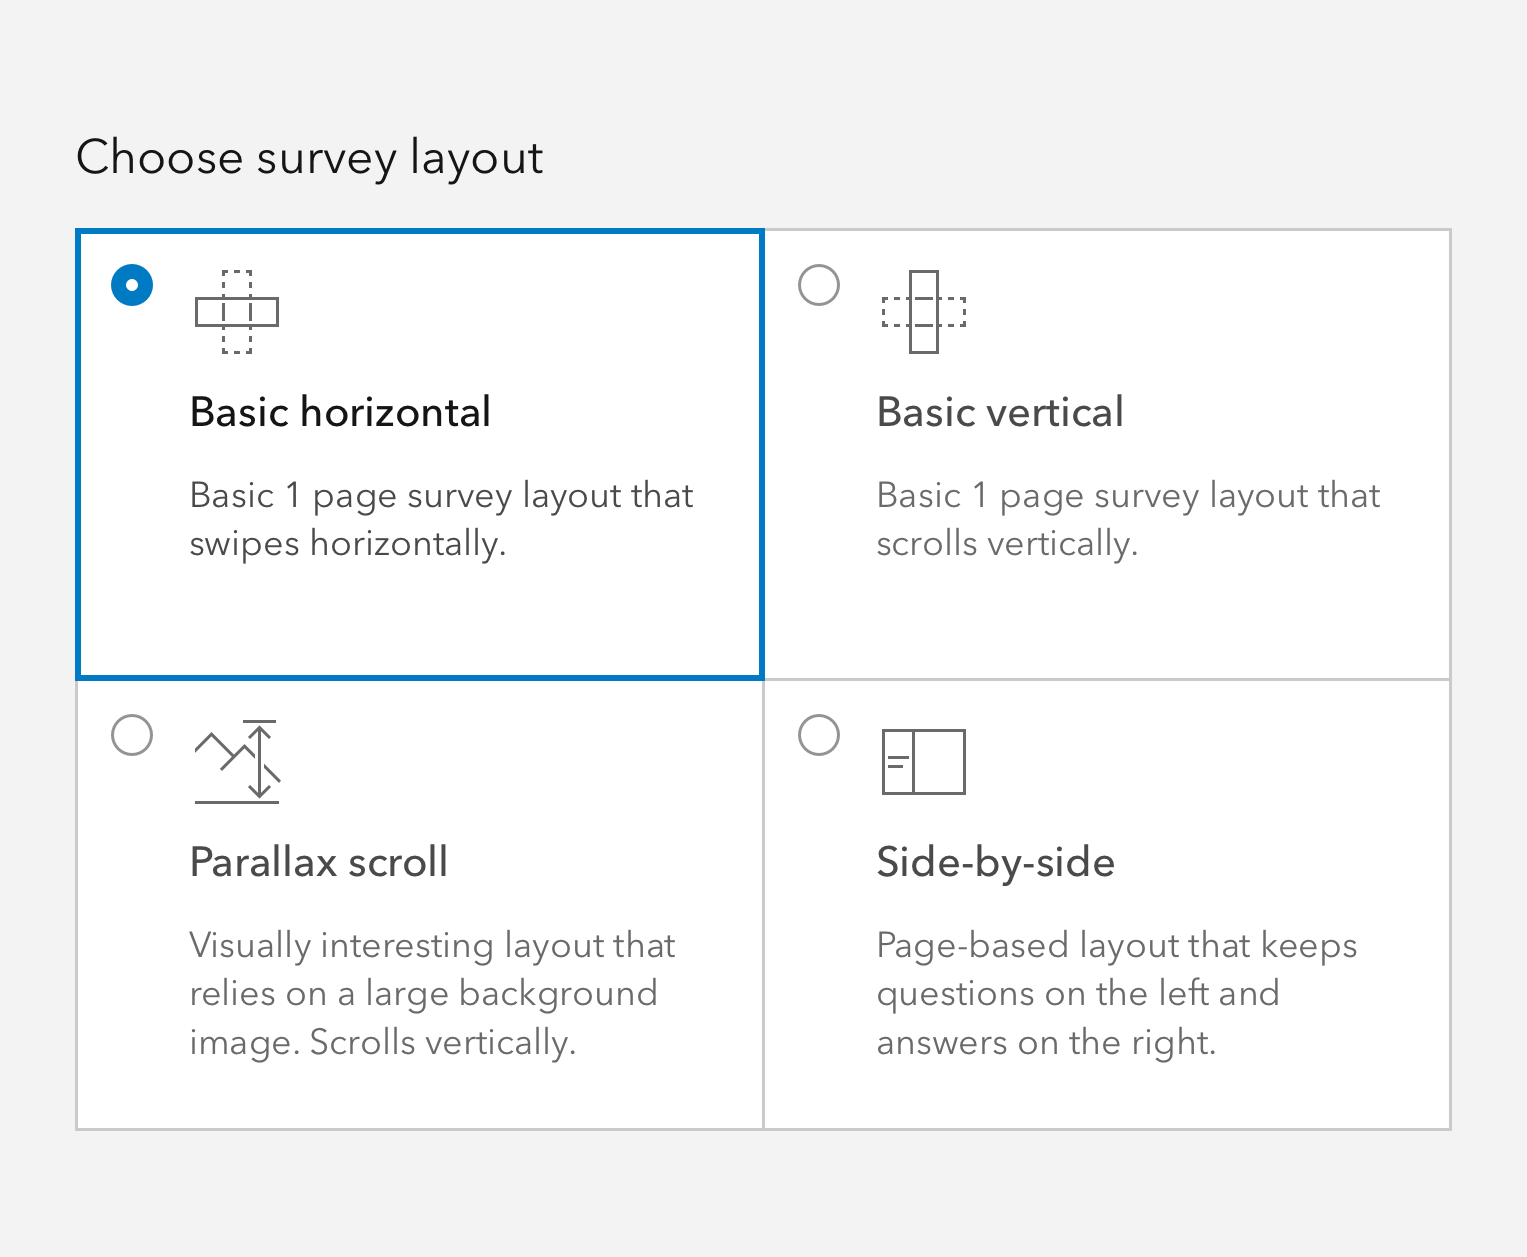Click blank space below Basic vertical description
1527x1257 pixels.
point(1107,620)
